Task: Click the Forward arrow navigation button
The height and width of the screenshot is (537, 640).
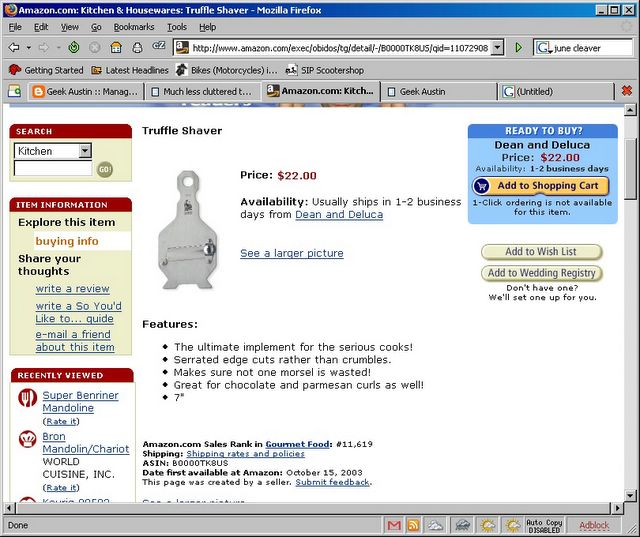Action: pyautogui.click(x=43, y=48)
